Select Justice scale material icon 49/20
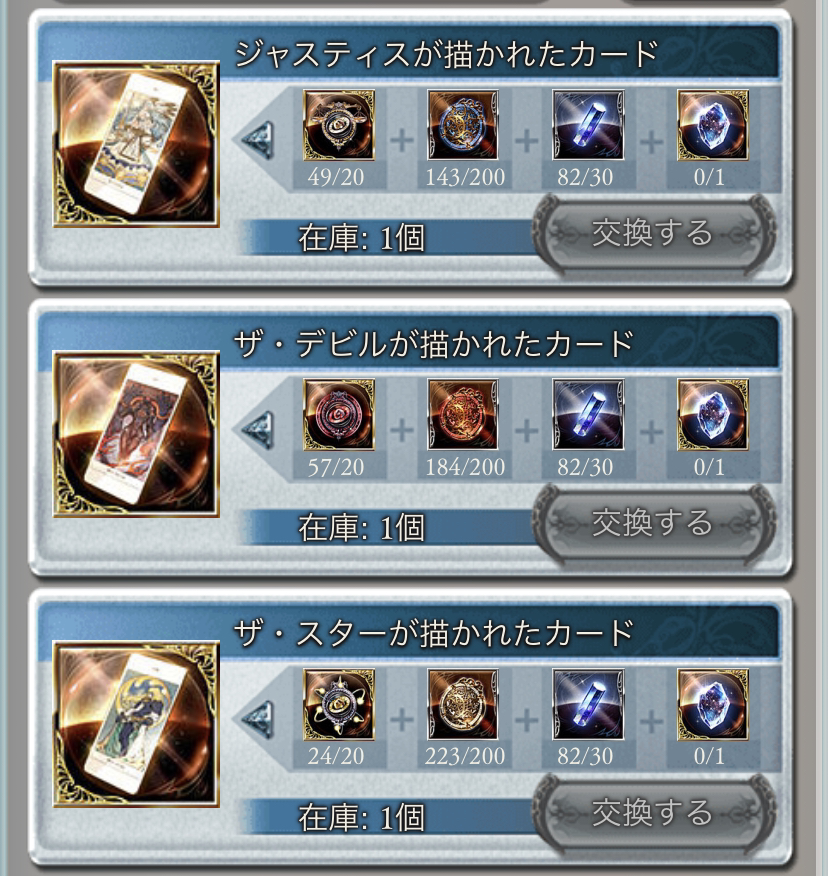The image size is (828, 876). pyautogui.click(x=339, y=125)
